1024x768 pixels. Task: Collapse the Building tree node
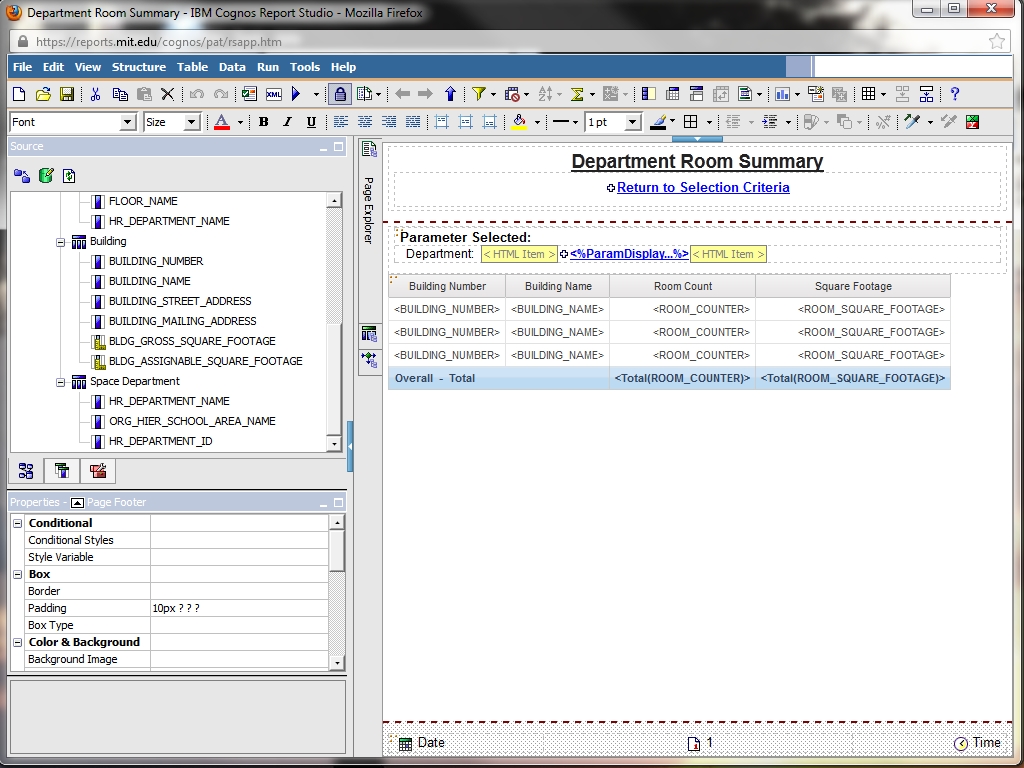click(x=61, y=241)
